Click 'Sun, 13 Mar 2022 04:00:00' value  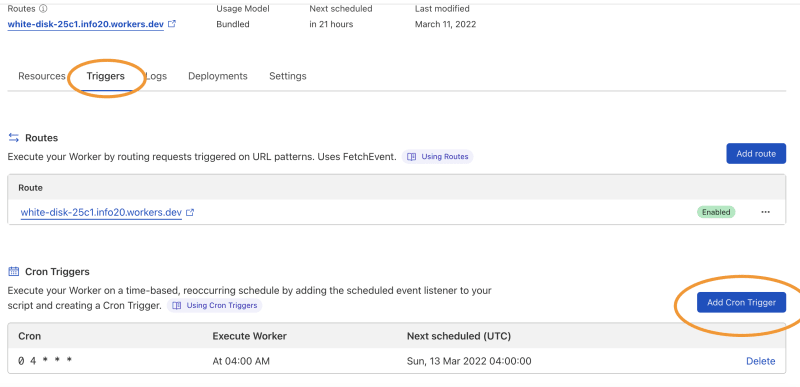(469, 361)
